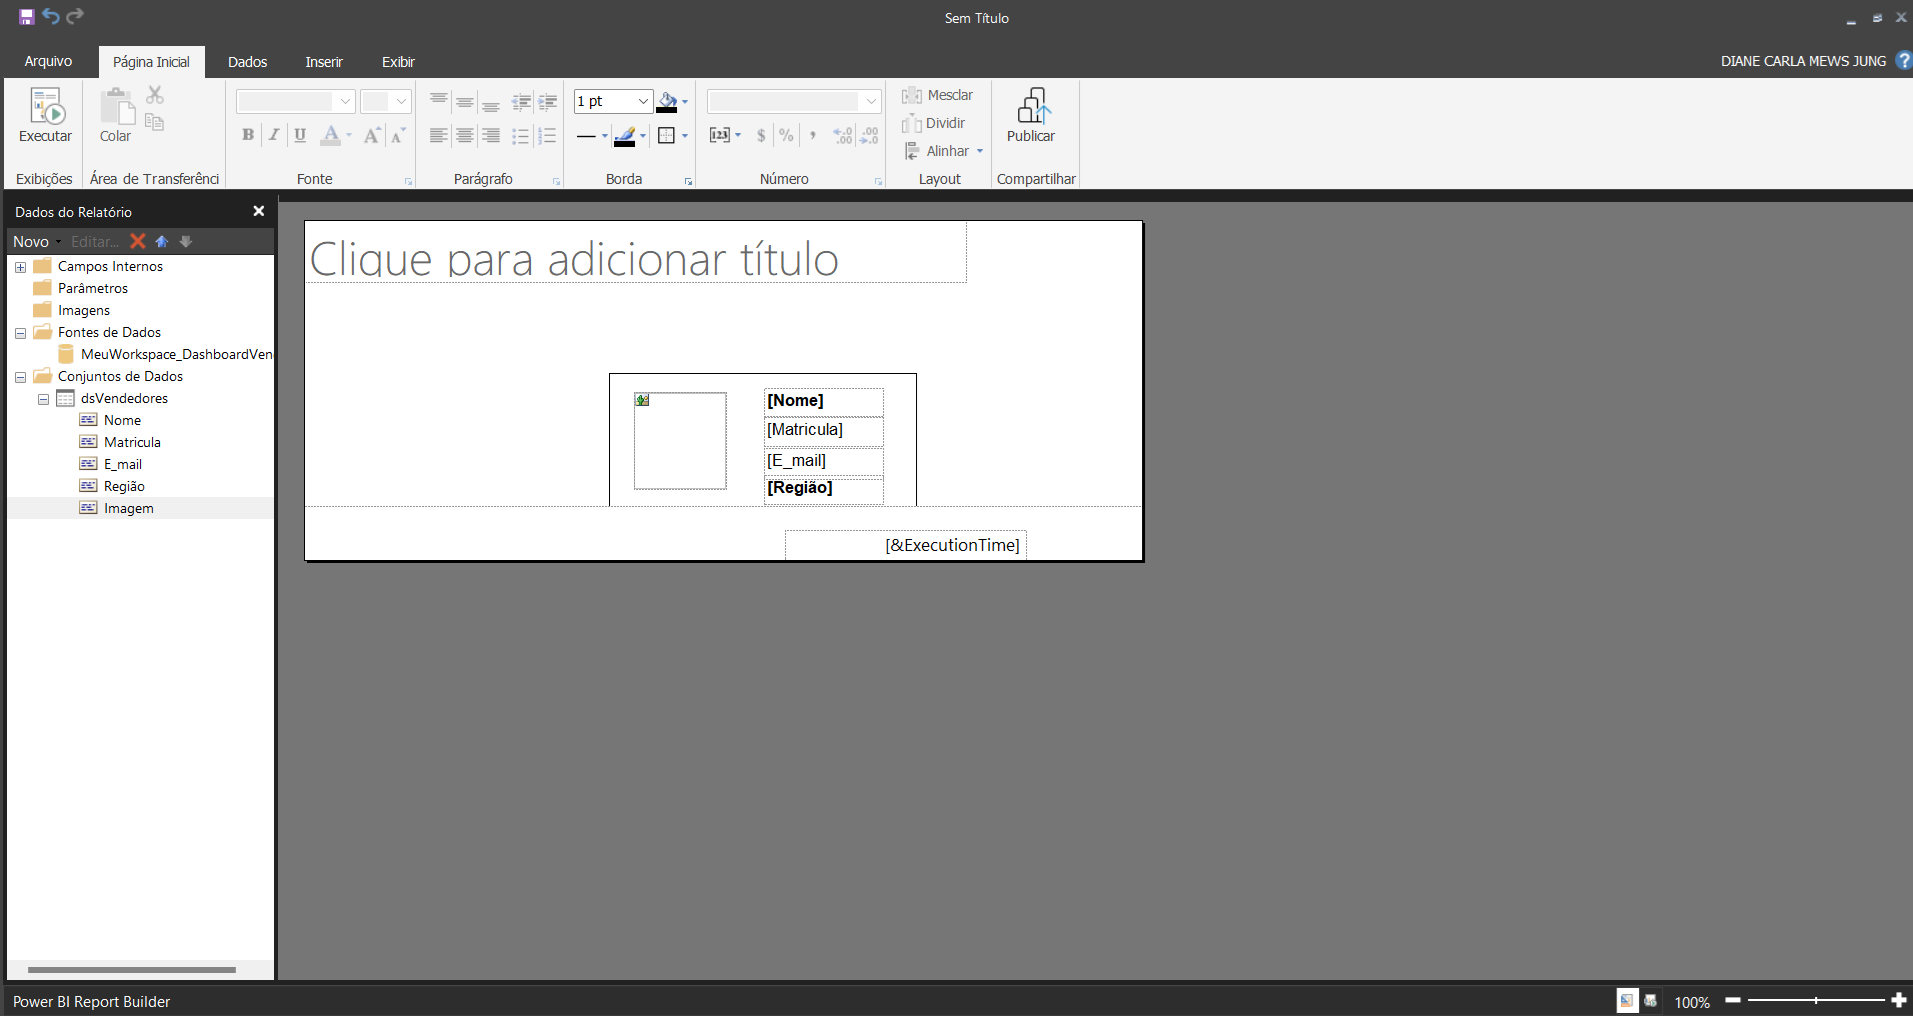This screenshot has width=1913, height=1016.
Task: Switch to the Inserir tab
Action: (x=324, y=62)
